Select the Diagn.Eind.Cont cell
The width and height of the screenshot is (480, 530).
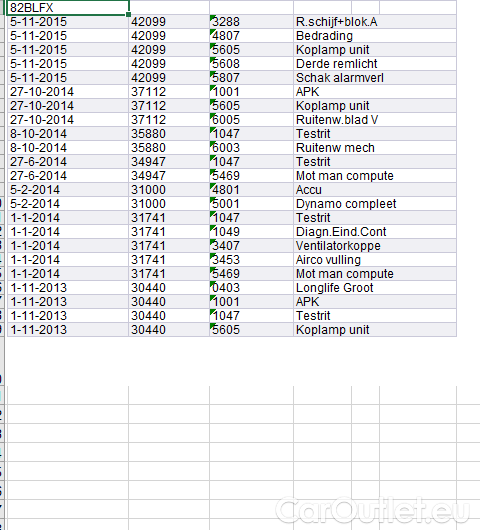(x=375, y=232)
